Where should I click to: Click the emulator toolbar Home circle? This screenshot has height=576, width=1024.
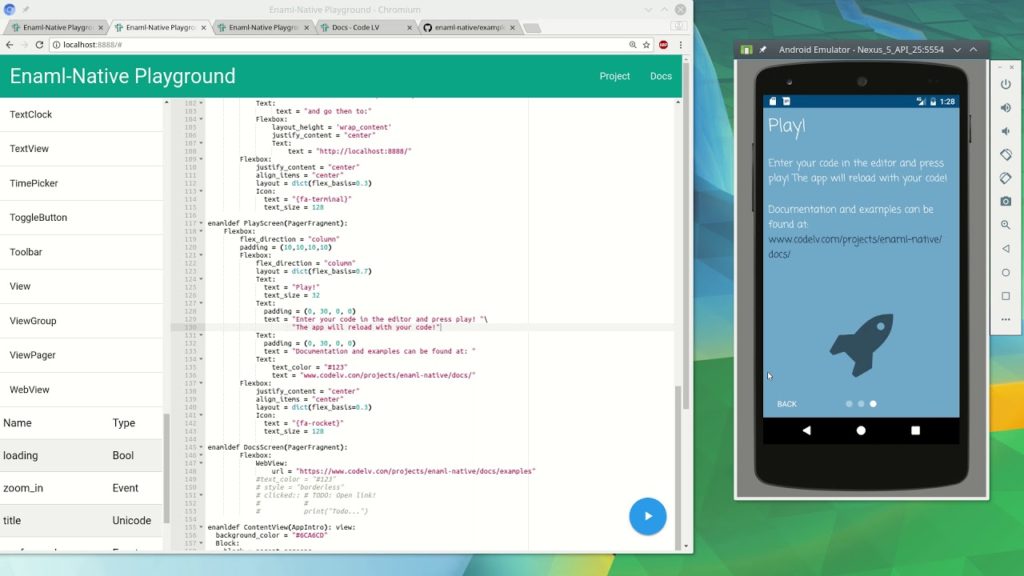click(x=1006, y=272)
